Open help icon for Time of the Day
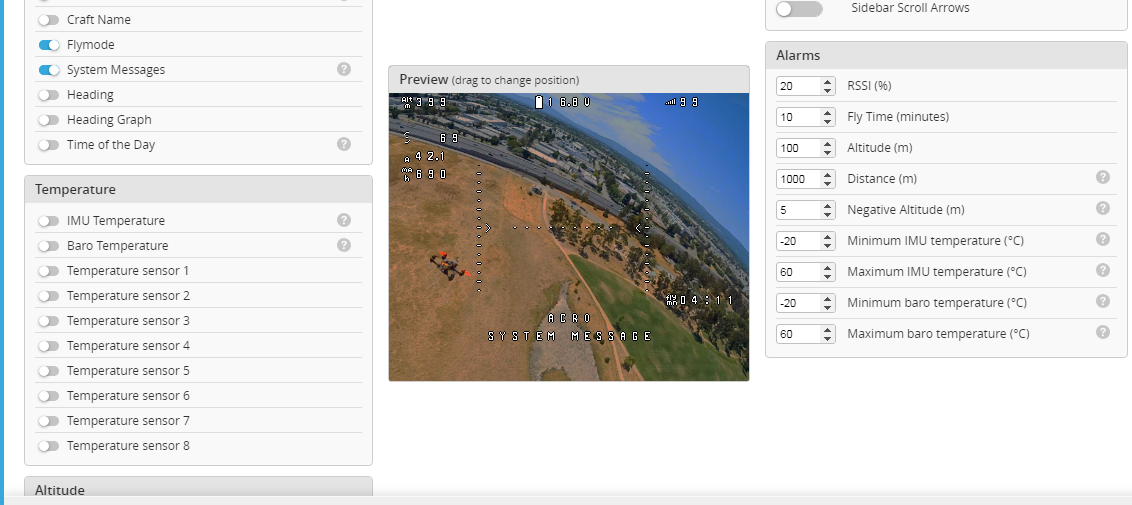The image size is (1132, 505). pos(344,144)
